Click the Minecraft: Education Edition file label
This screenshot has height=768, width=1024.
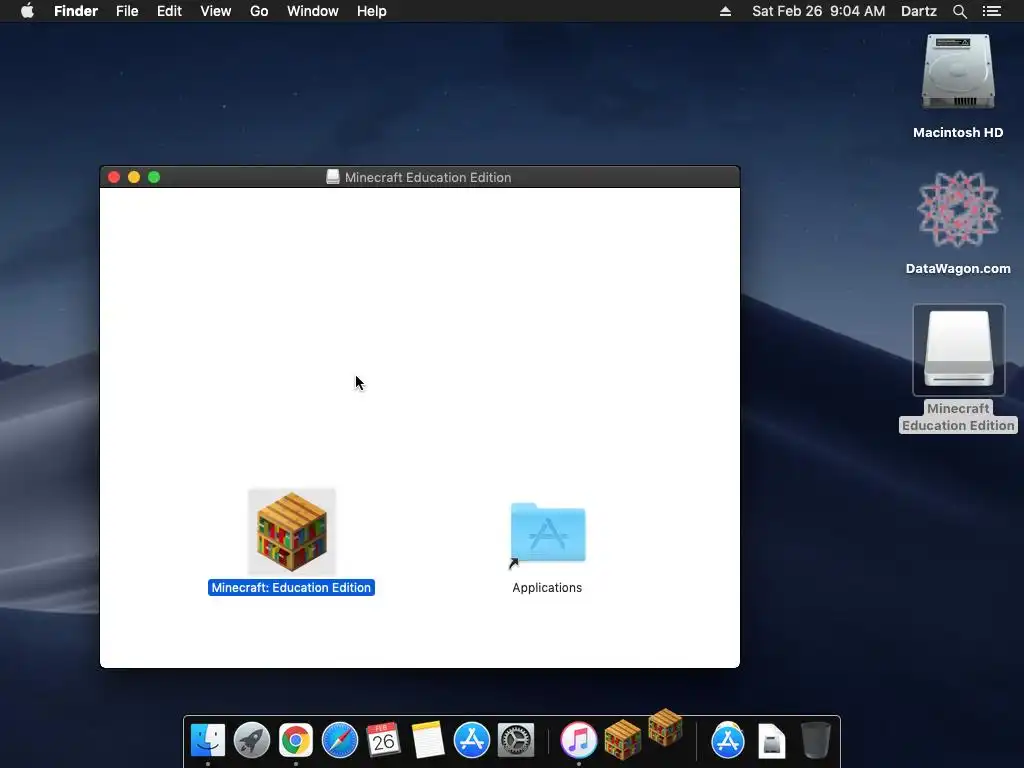tap(291, 588)
